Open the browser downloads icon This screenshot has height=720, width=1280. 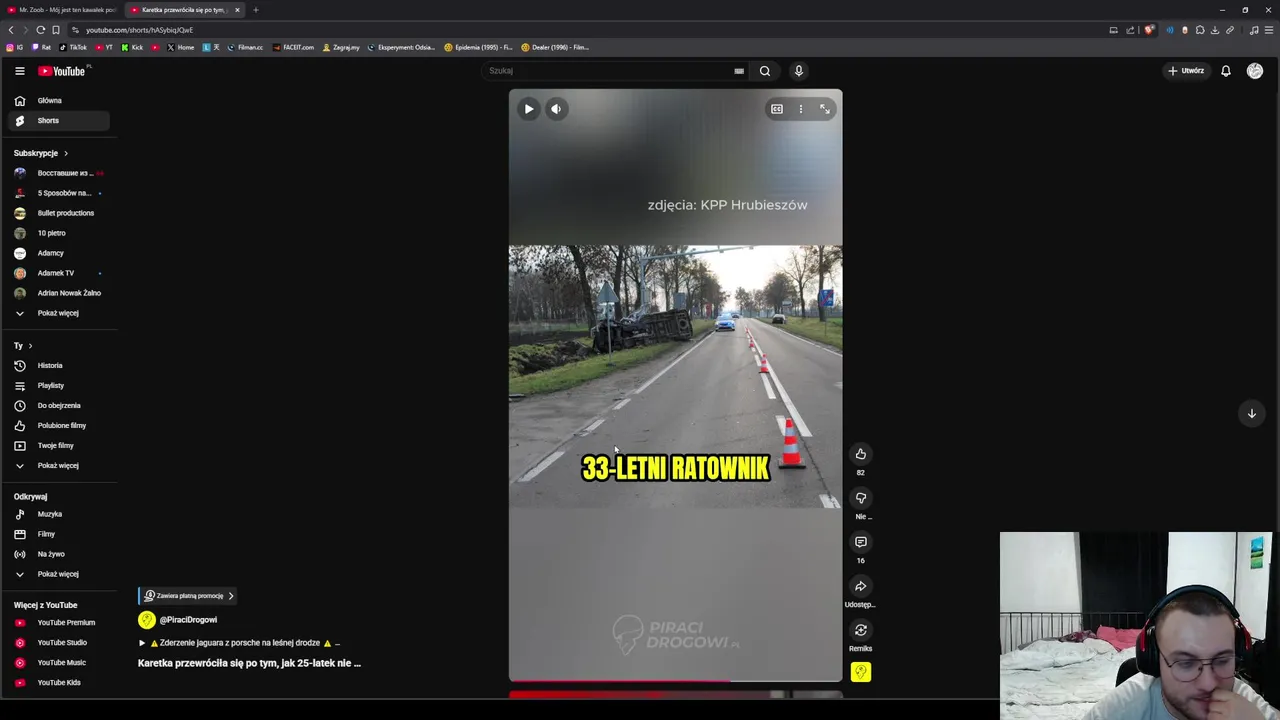click(1215, 30)
